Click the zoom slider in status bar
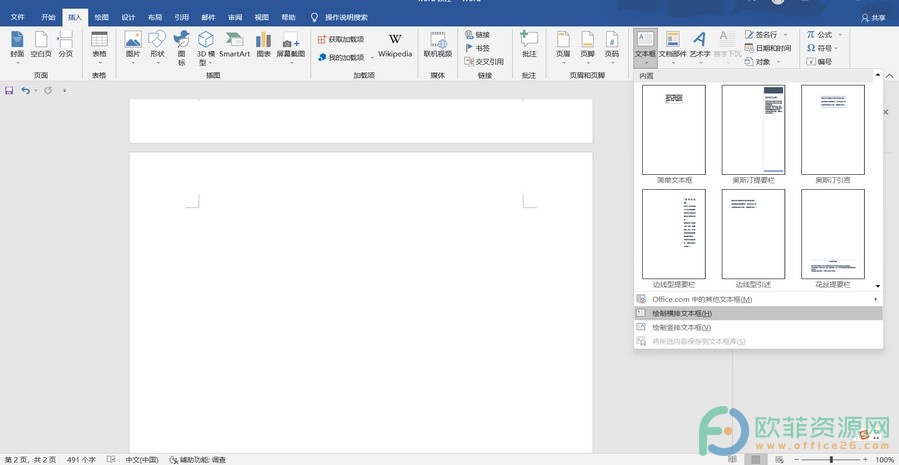The height and width of the screenshot is (465, 899). [x=831, y=459]
